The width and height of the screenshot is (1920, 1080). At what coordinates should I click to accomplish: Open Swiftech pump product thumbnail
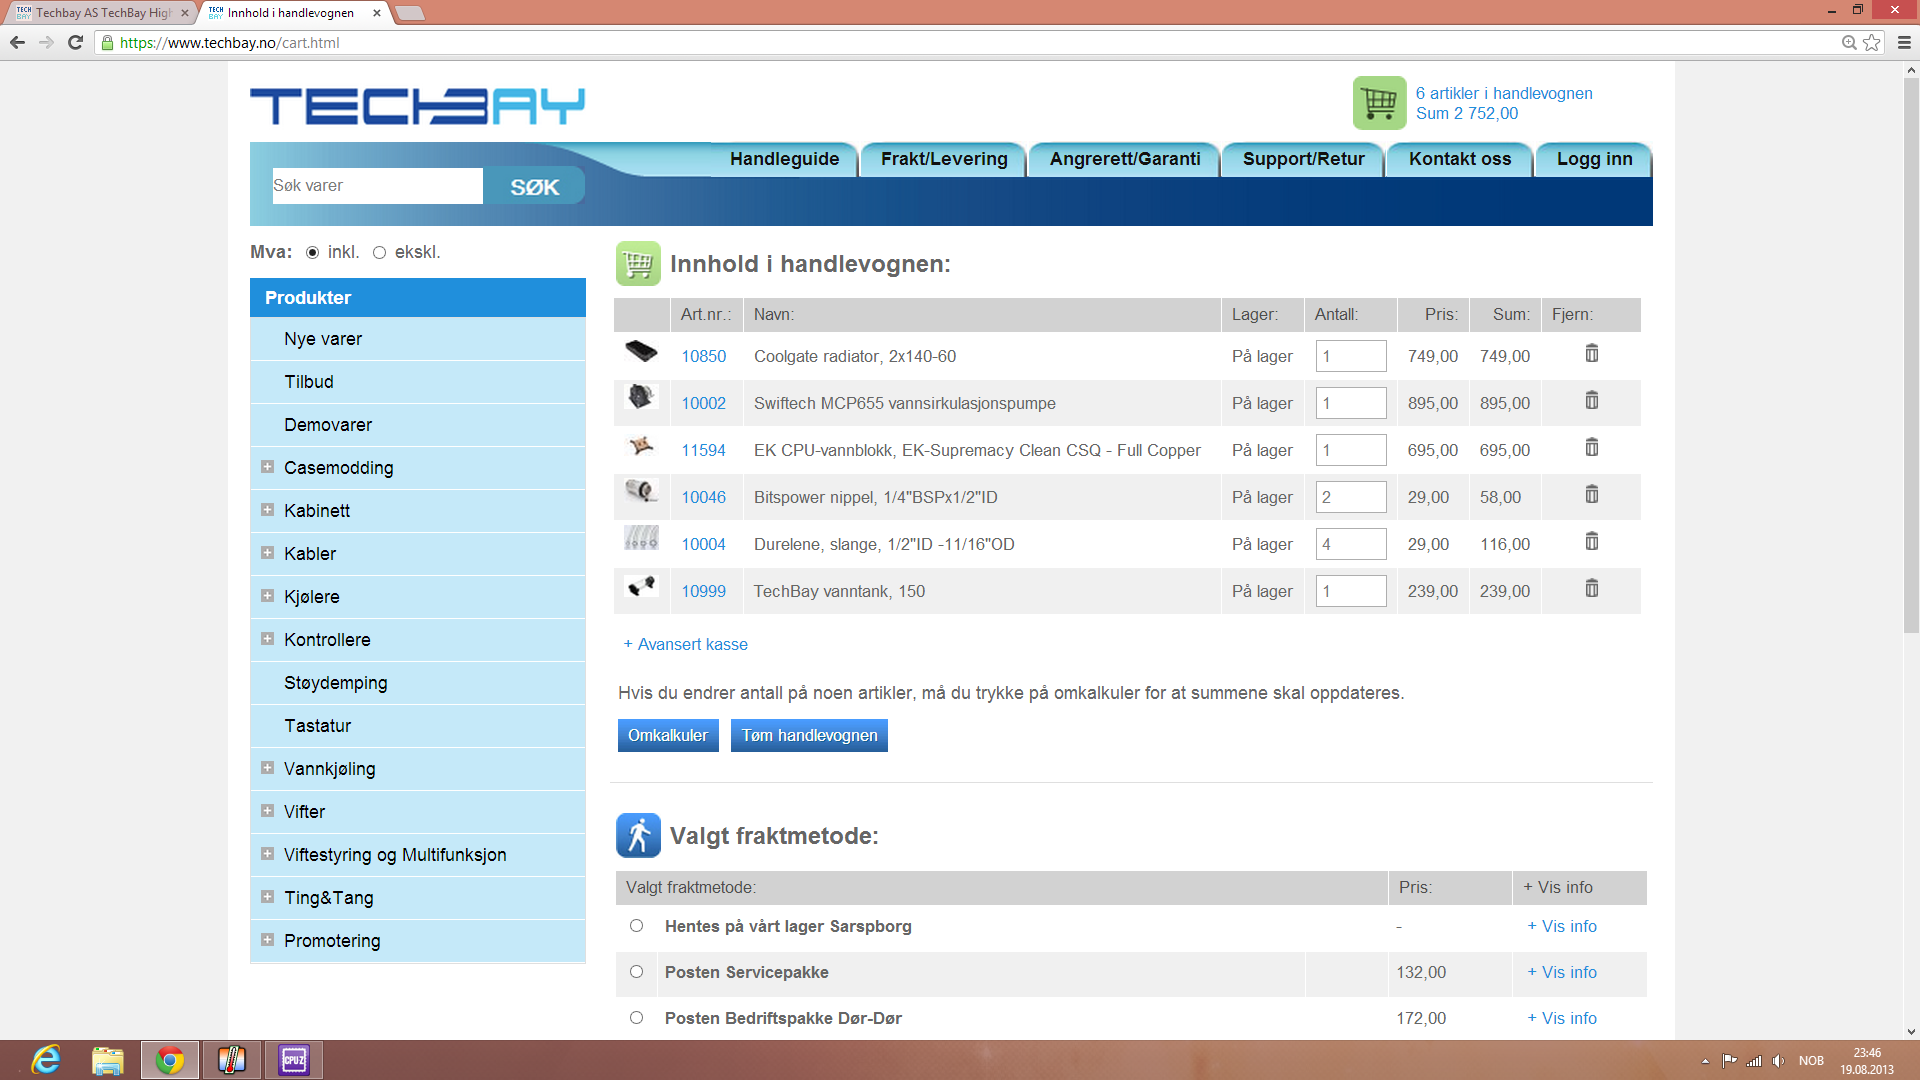pyautogui.click(x=641, y=397)
